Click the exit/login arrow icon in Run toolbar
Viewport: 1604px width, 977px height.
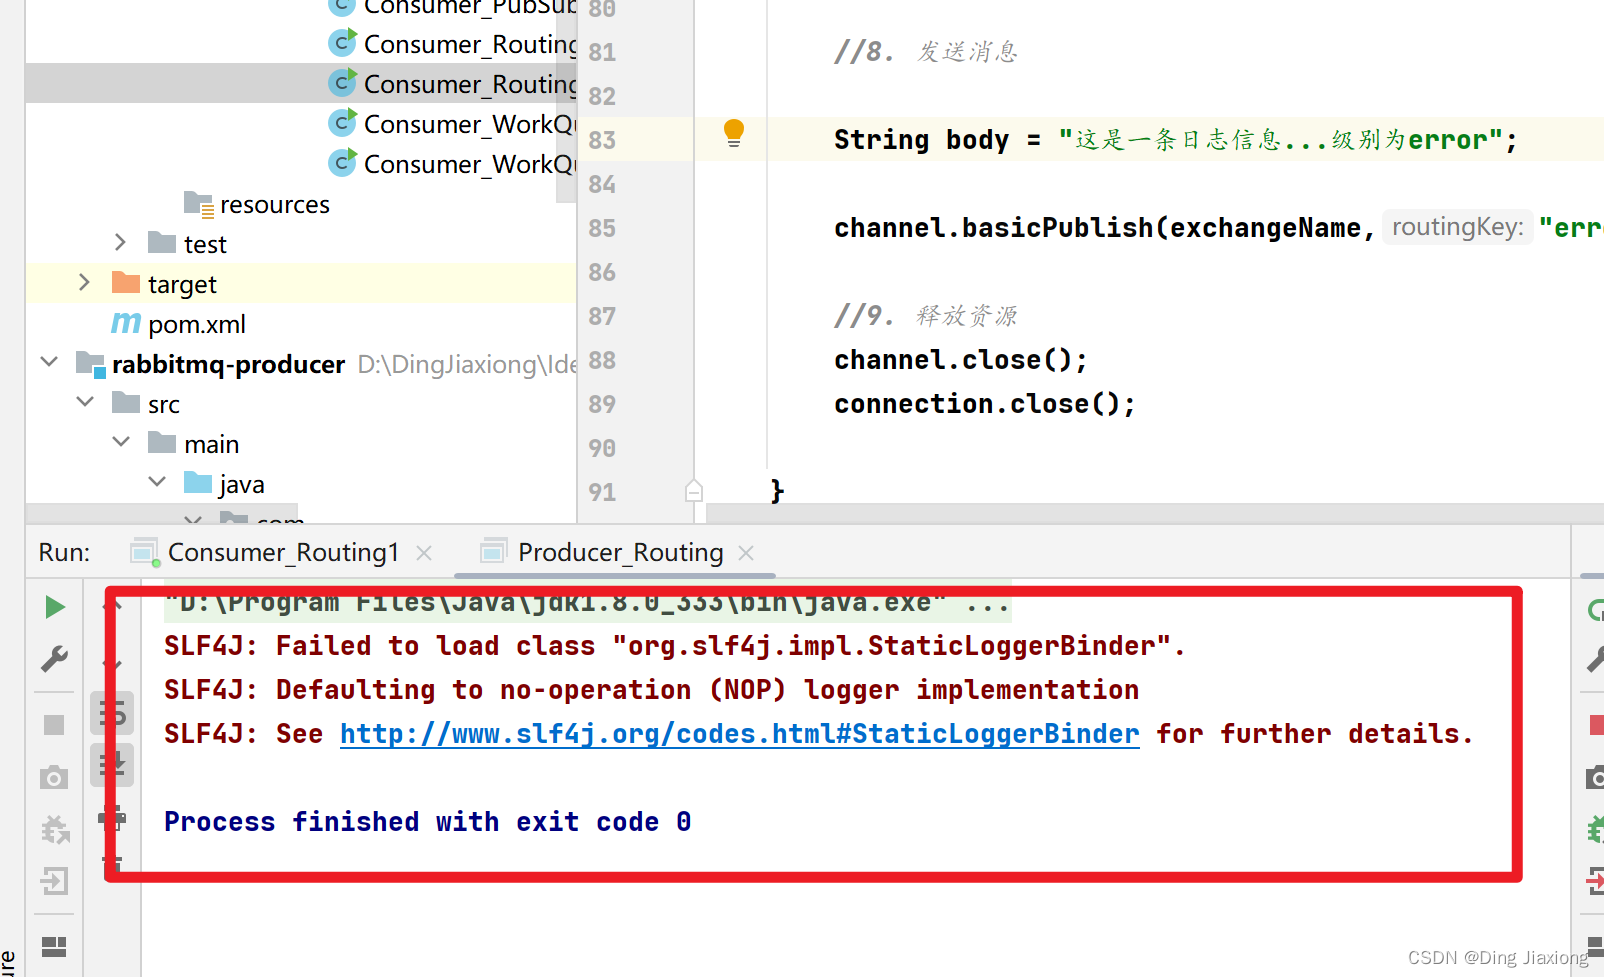54,881
